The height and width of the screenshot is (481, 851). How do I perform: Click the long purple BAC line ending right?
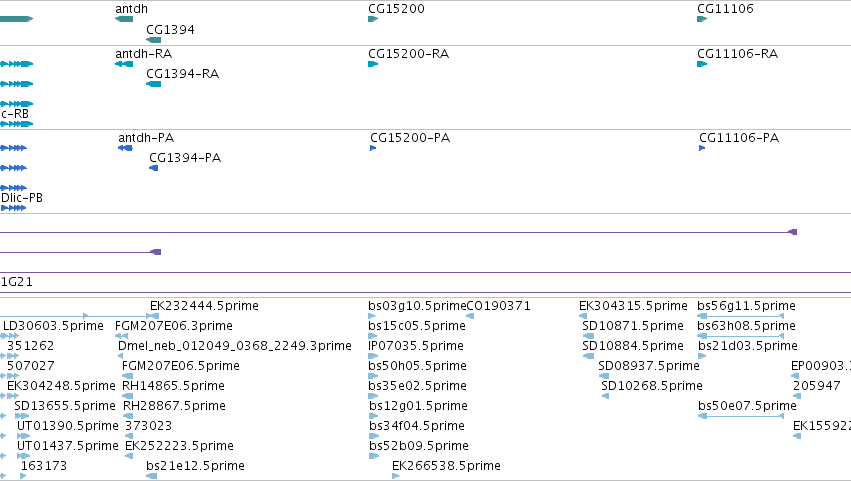click(x=398, y=232)
